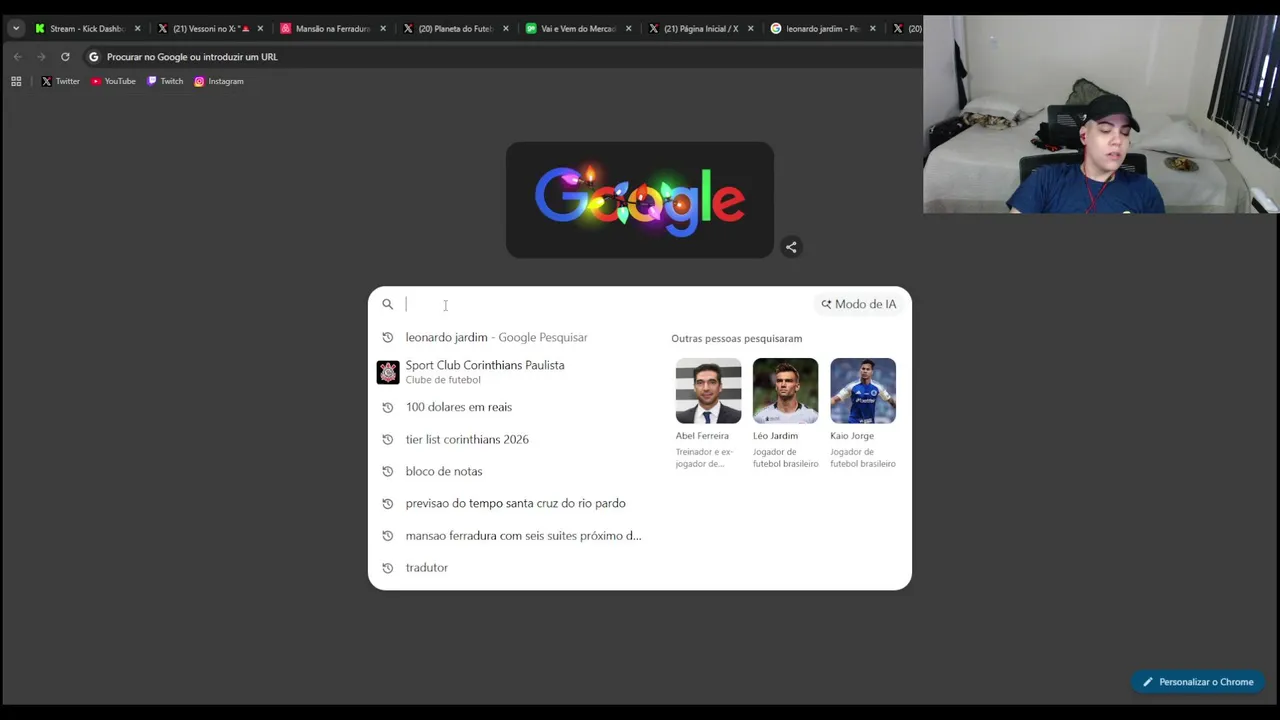Open the YouTube bookmark
Image resolution: width=1280 pixels, height=720 pixels.
(113, 81)
